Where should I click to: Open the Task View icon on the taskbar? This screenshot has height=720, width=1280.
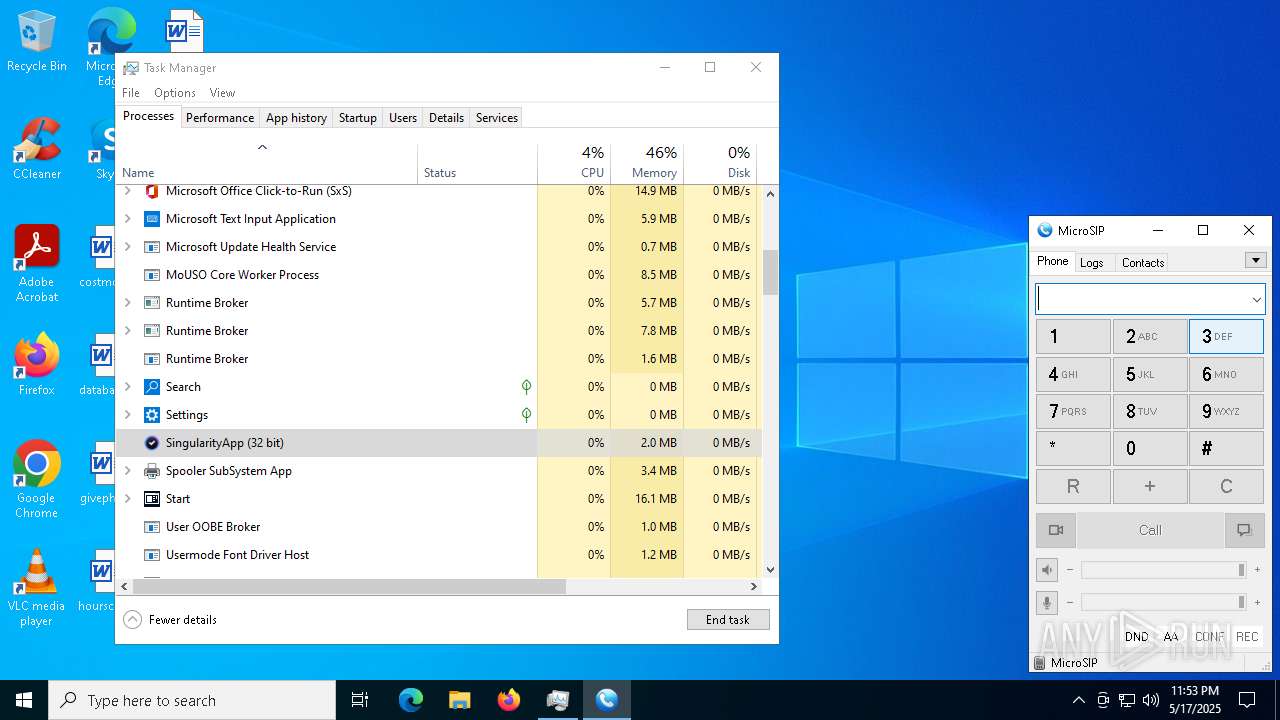[360, 700]
